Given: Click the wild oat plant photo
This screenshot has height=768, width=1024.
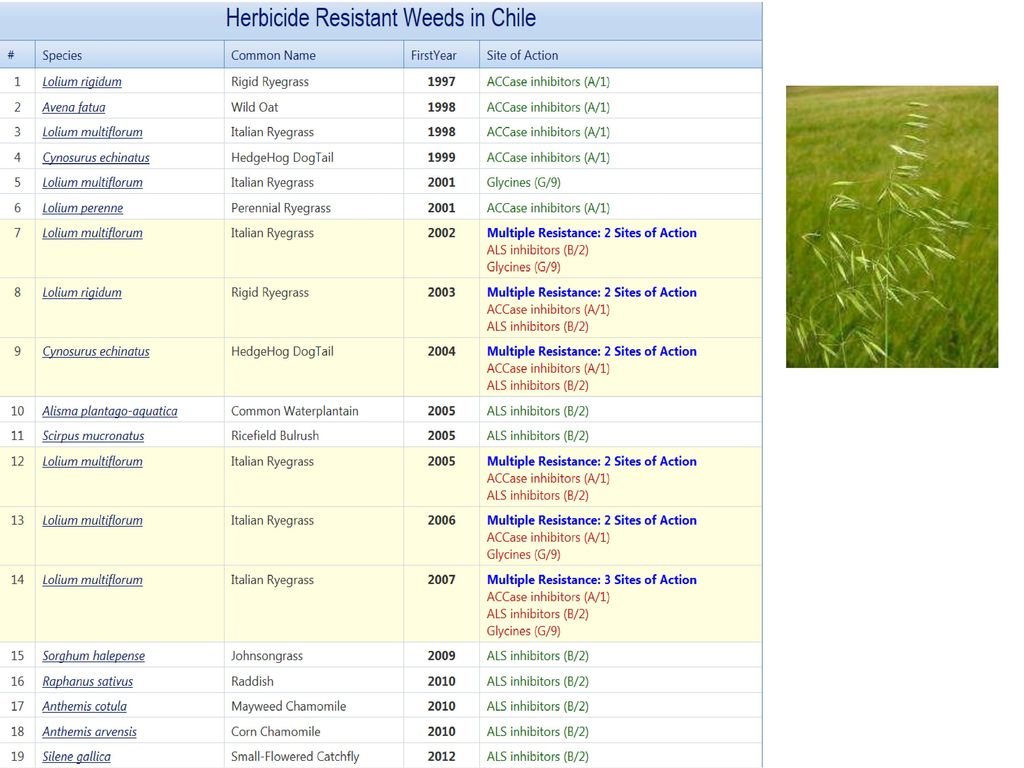Looking at the screenshot, I should pyautogui.click(x=891, y=227).
